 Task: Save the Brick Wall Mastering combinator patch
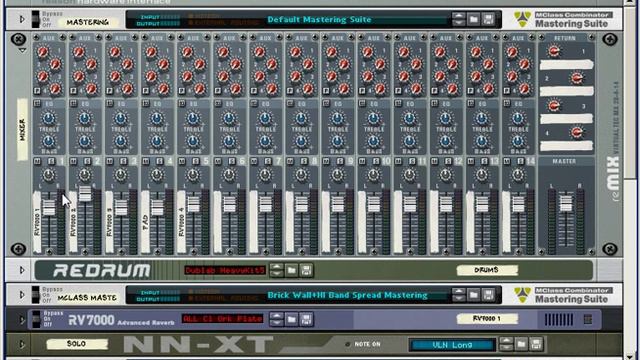(488, 295)
